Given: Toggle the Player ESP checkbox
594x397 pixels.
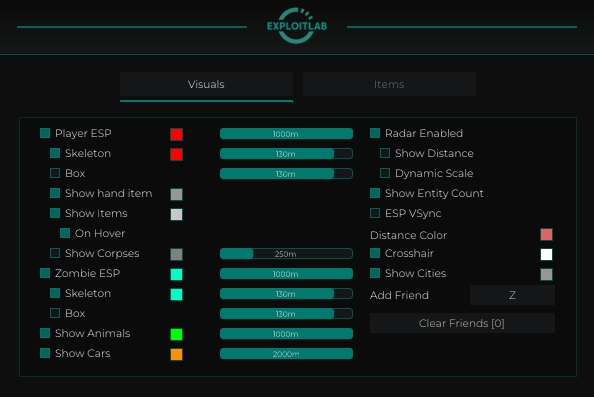Looking at the screenshot, I should pos(45,133).
